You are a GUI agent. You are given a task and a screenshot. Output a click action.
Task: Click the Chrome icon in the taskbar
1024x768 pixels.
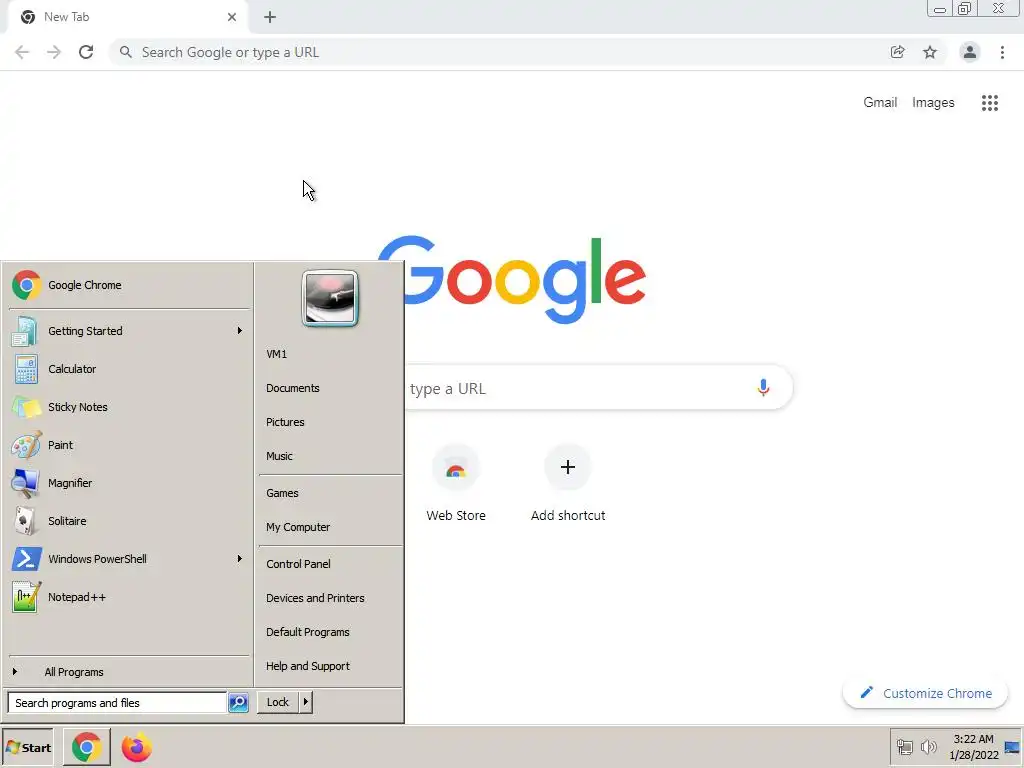[x=87, y=747]
